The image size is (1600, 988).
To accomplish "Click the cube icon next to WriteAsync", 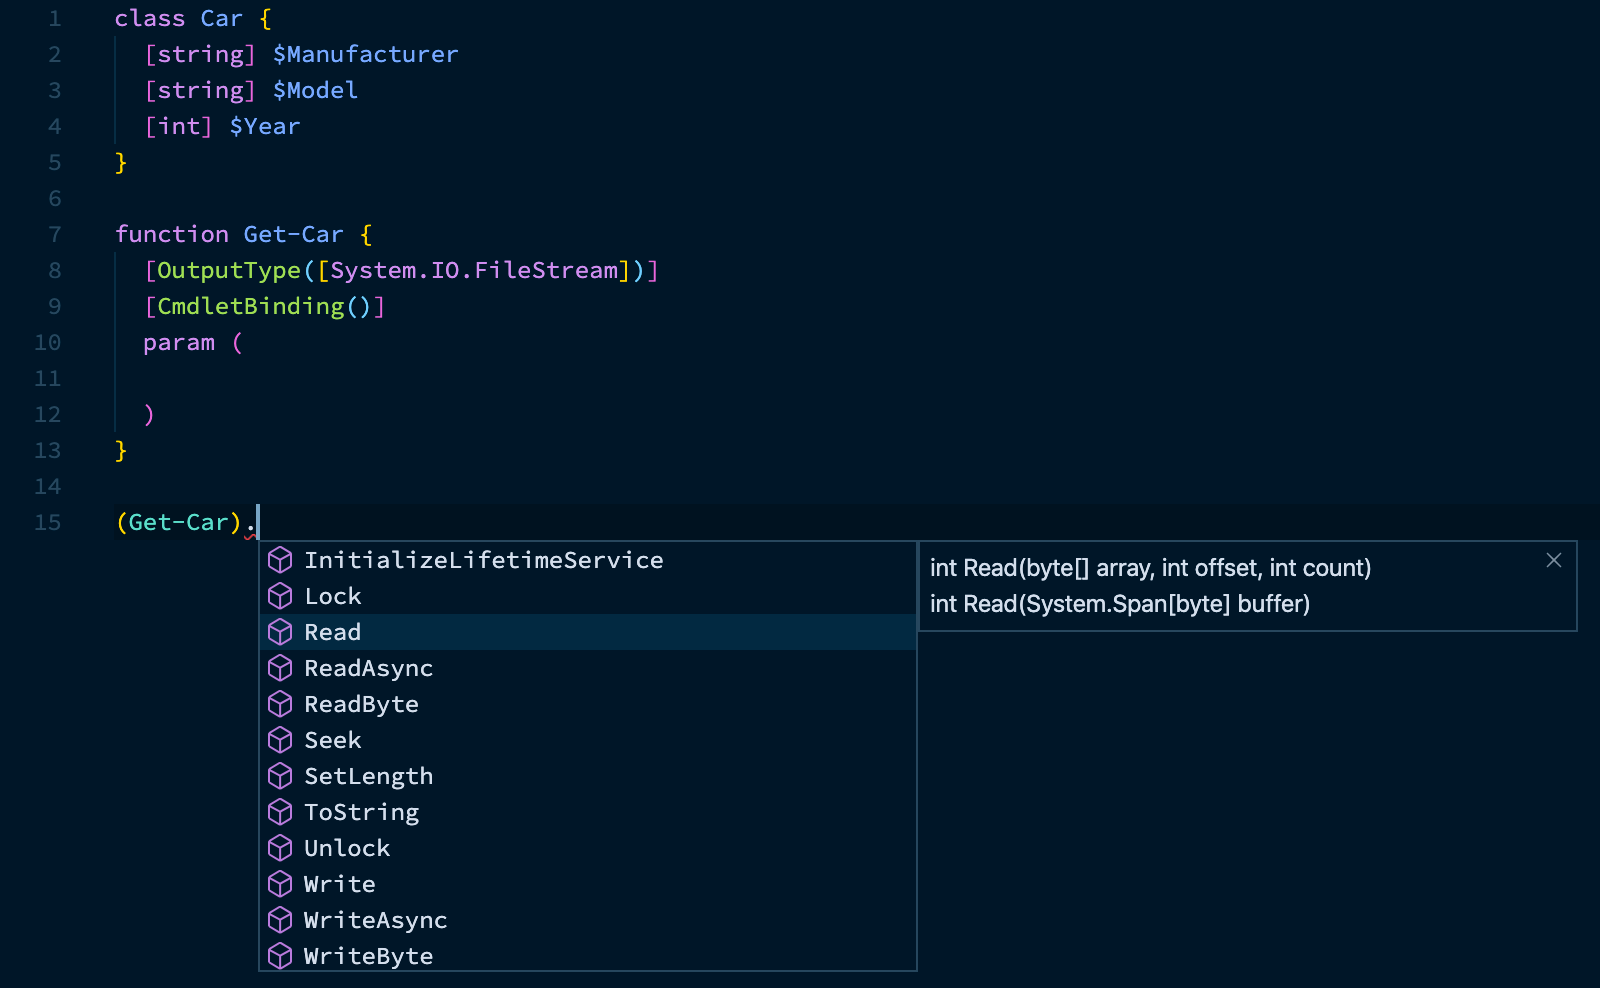I will click(281, 920).
